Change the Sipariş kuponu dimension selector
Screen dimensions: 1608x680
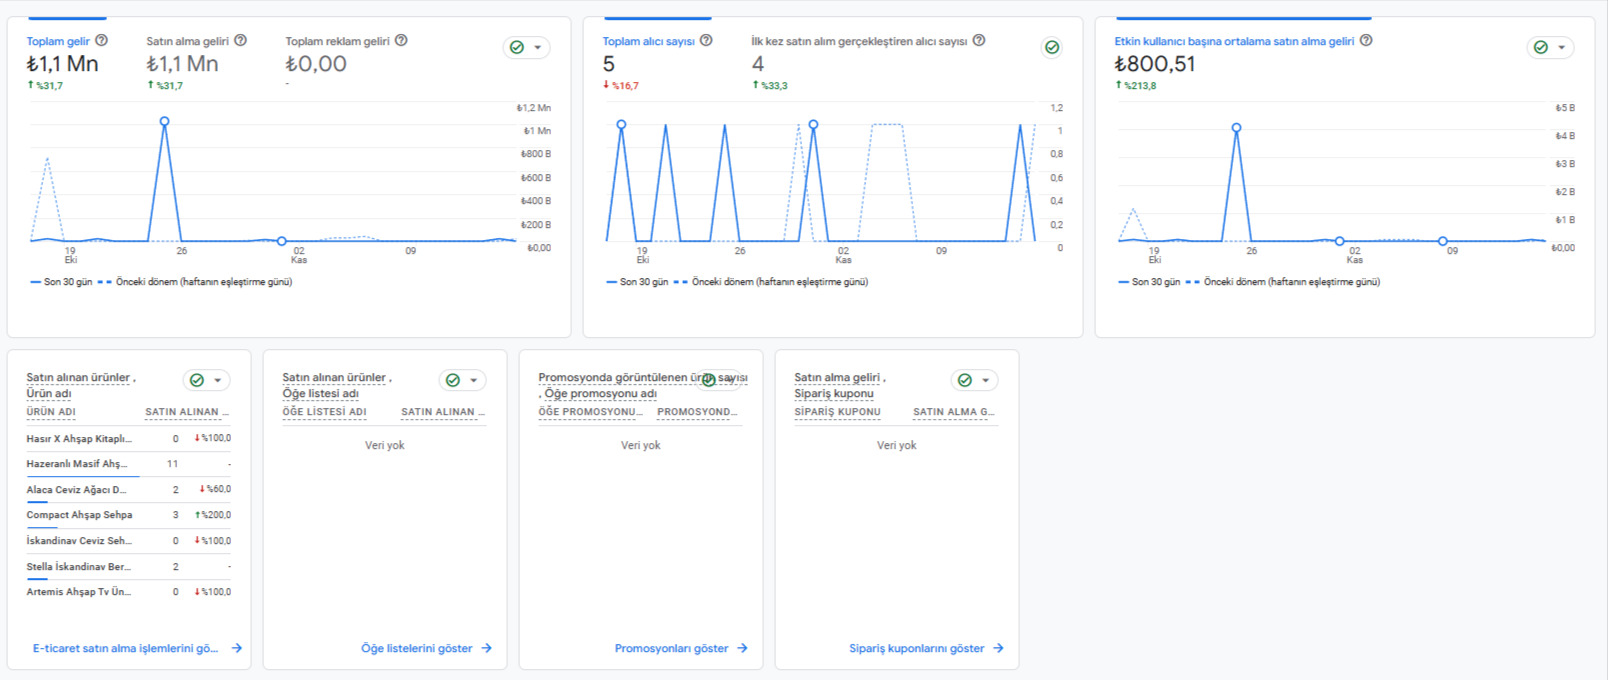834,394
